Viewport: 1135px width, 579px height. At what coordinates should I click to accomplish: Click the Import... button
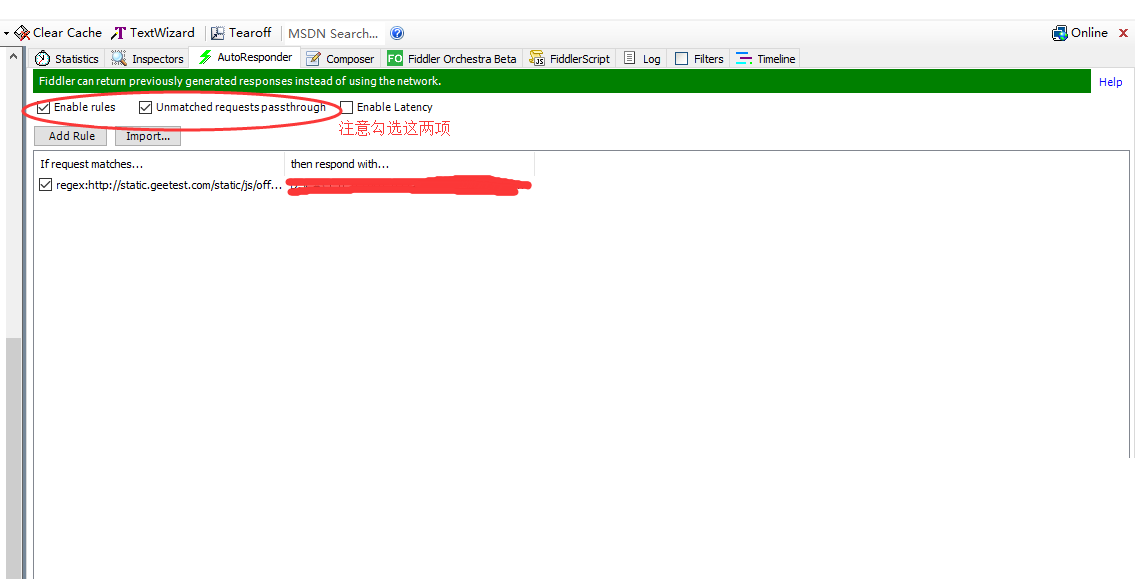148,136
